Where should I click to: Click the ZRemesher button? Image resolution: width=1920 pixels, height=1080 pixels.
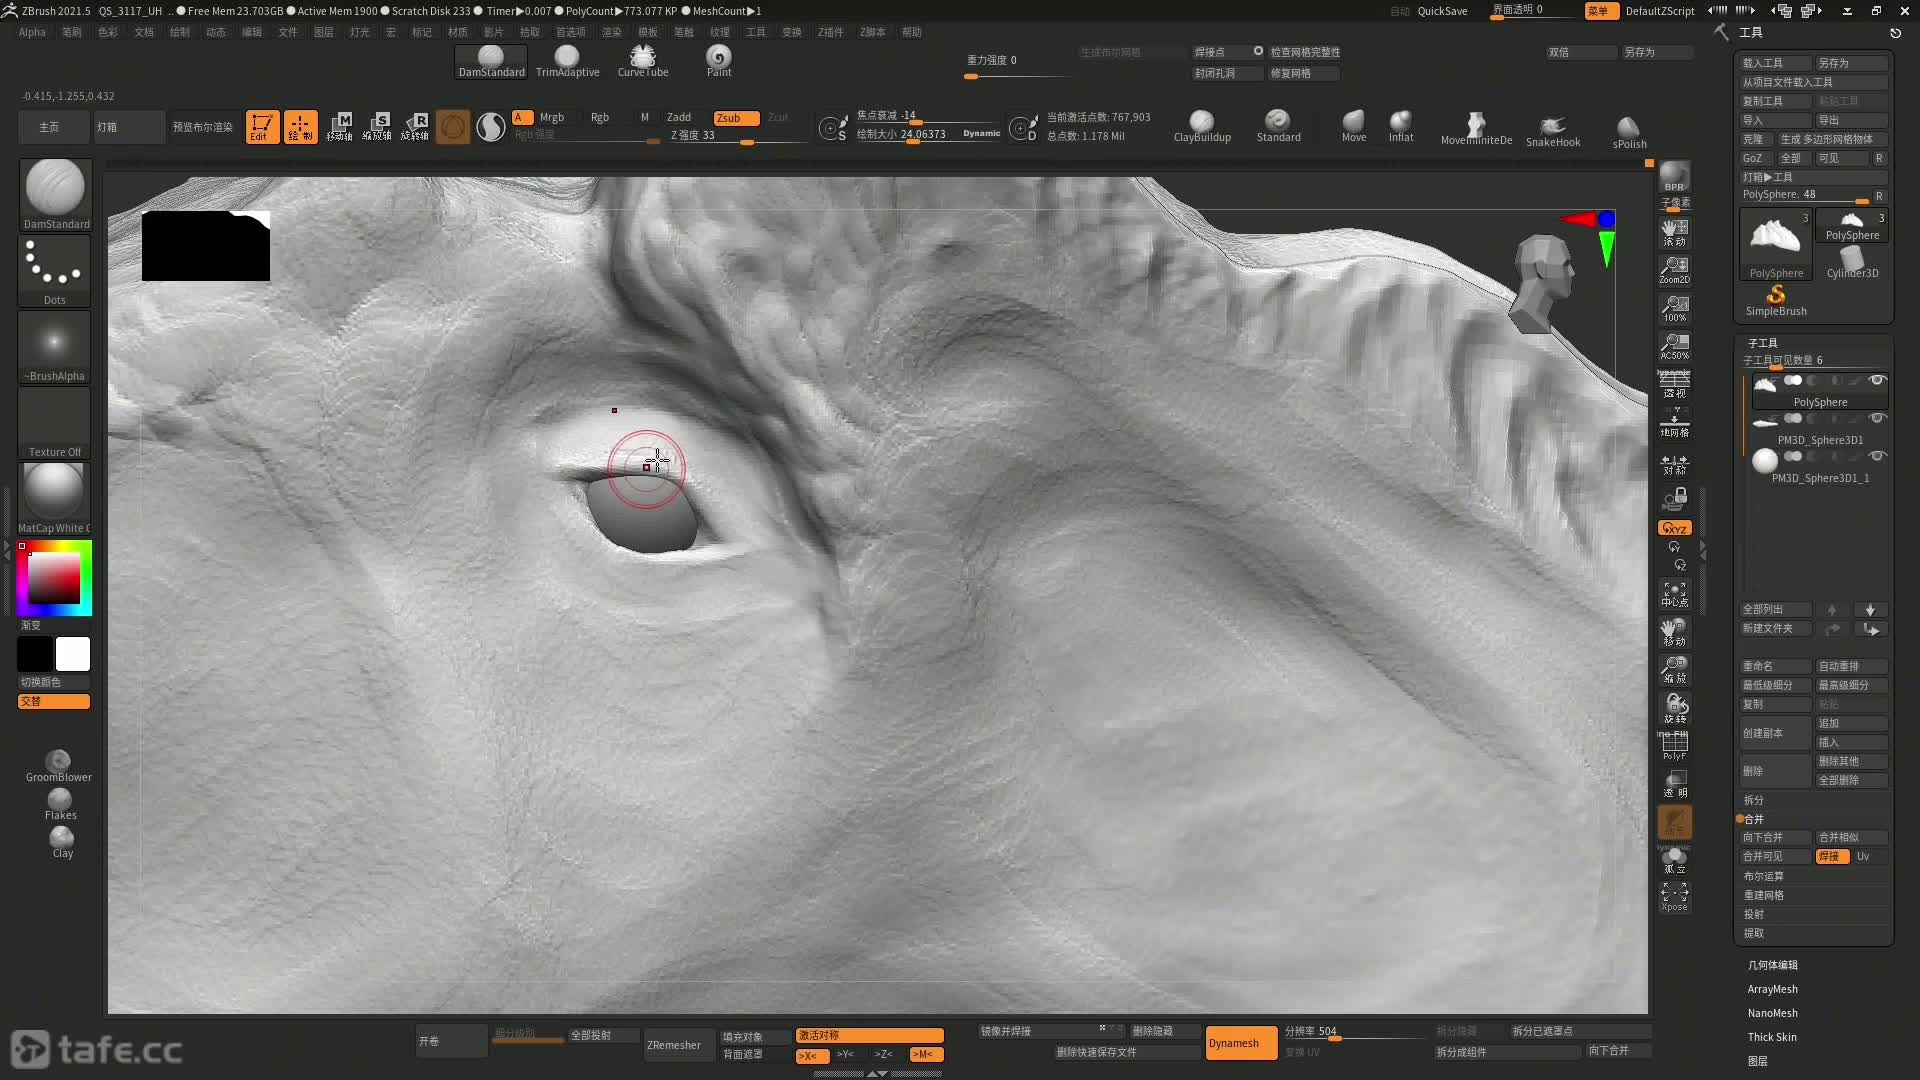tap(679, 1045)
